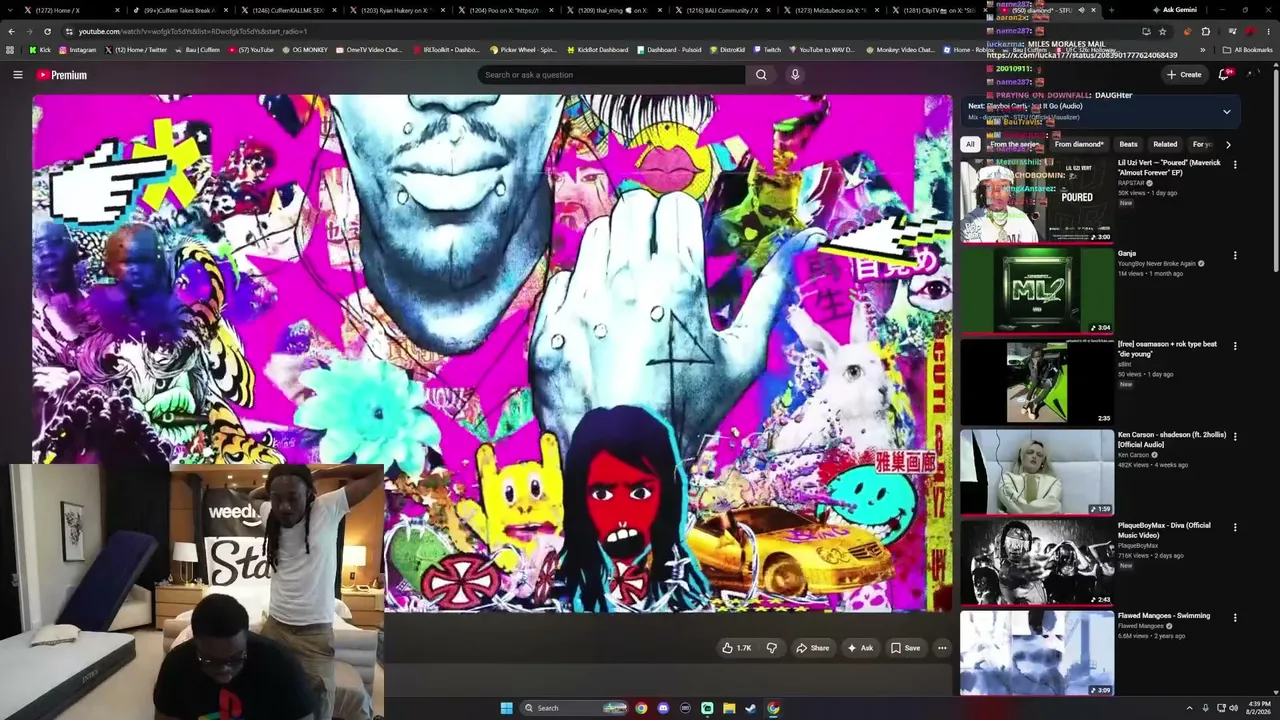Select the Related filter chip
Viewport: 1280px width, 720px height.
click(1165, 145)
